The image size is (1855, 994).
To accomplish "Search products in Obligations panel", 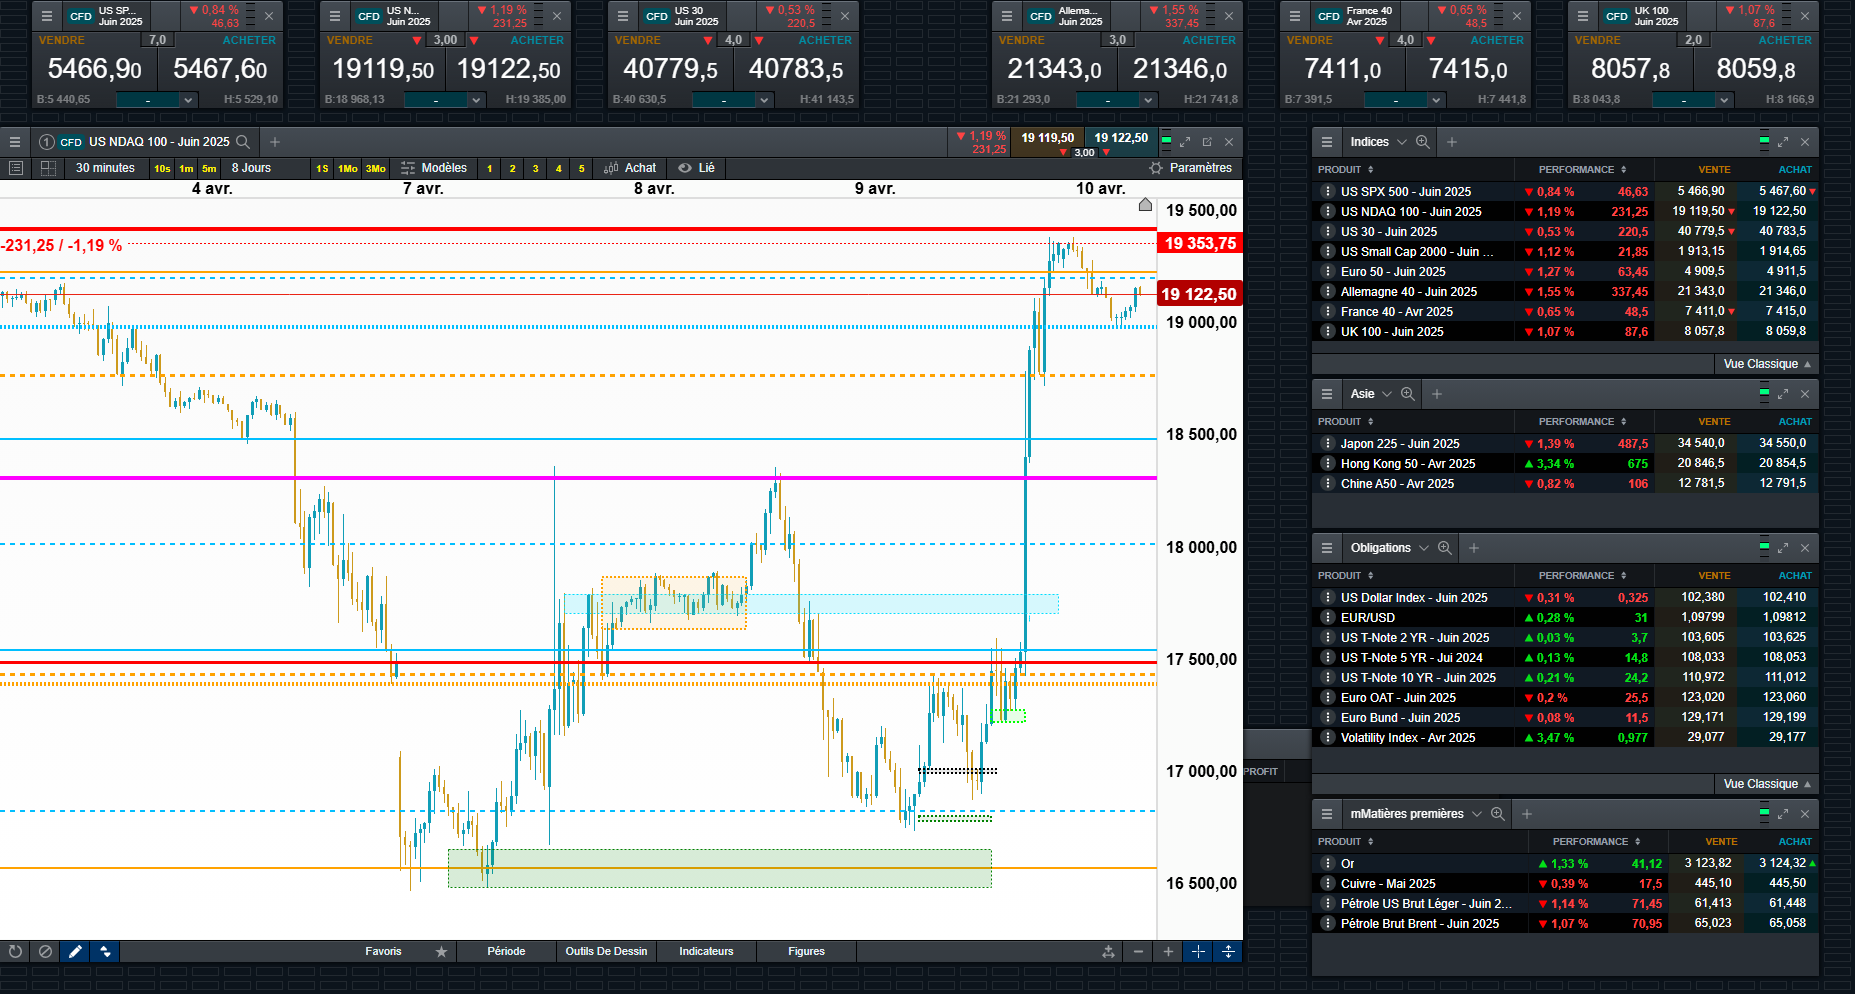I will tap(1445, 548).
